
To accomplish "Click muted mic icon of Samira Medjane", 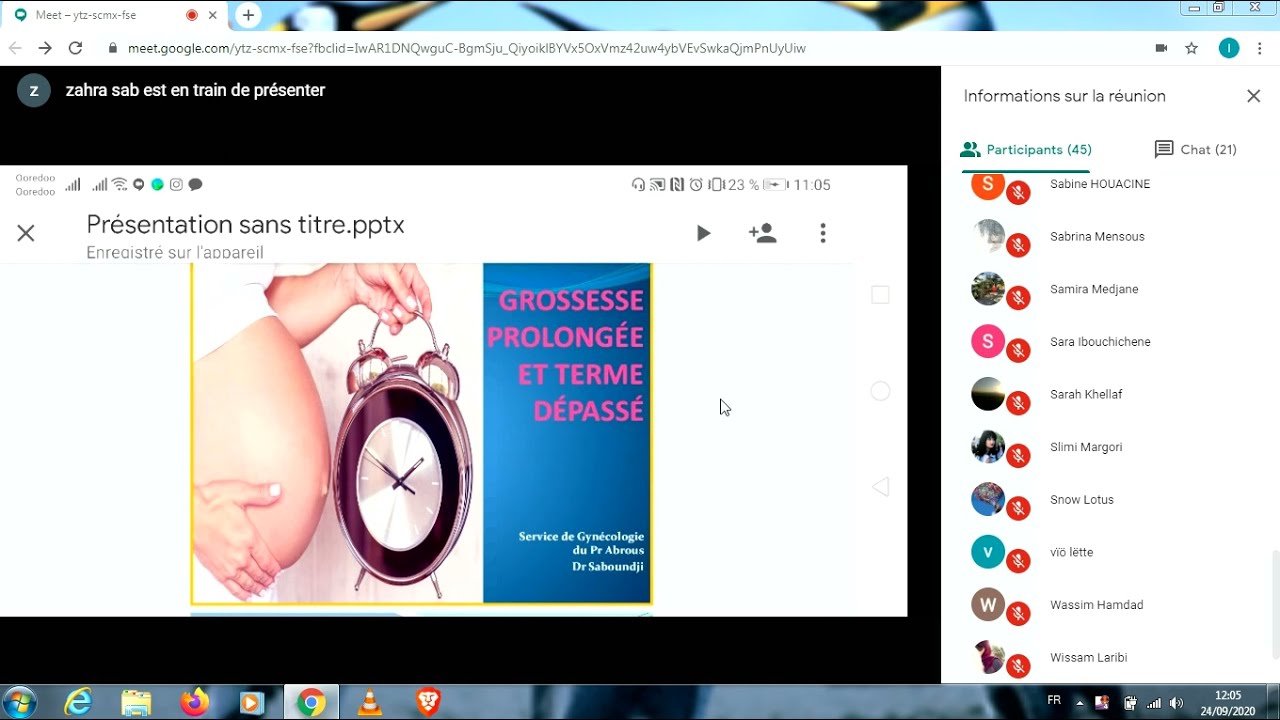I will point(1018,297).
